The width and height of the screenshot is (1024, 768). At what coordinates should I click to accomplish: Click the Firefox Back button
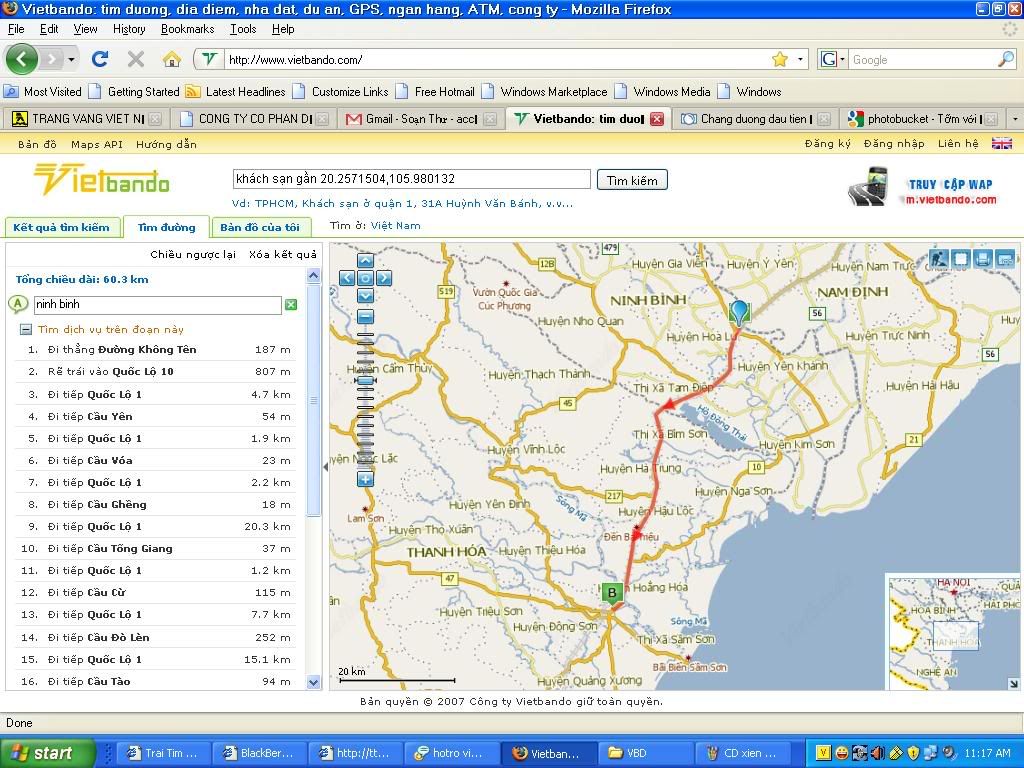tap(22, 59)
